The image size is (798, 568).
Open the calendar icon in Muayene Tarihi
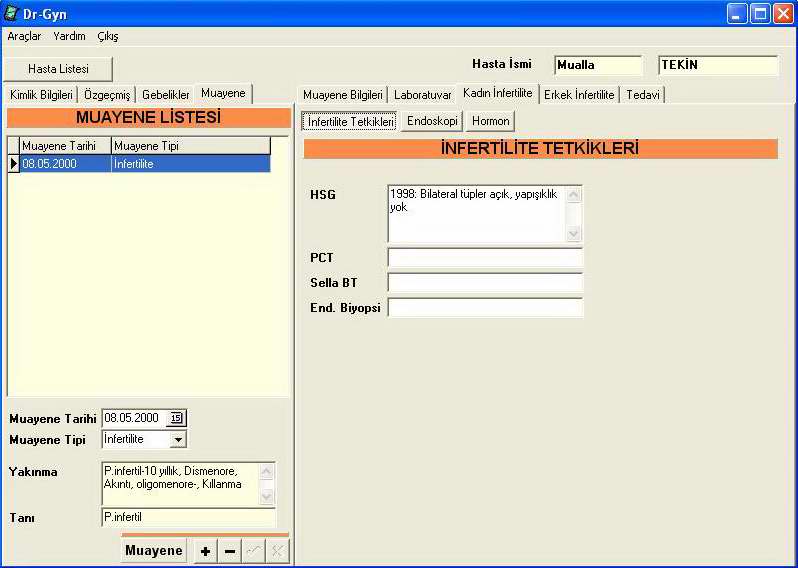tap(177, 418)
